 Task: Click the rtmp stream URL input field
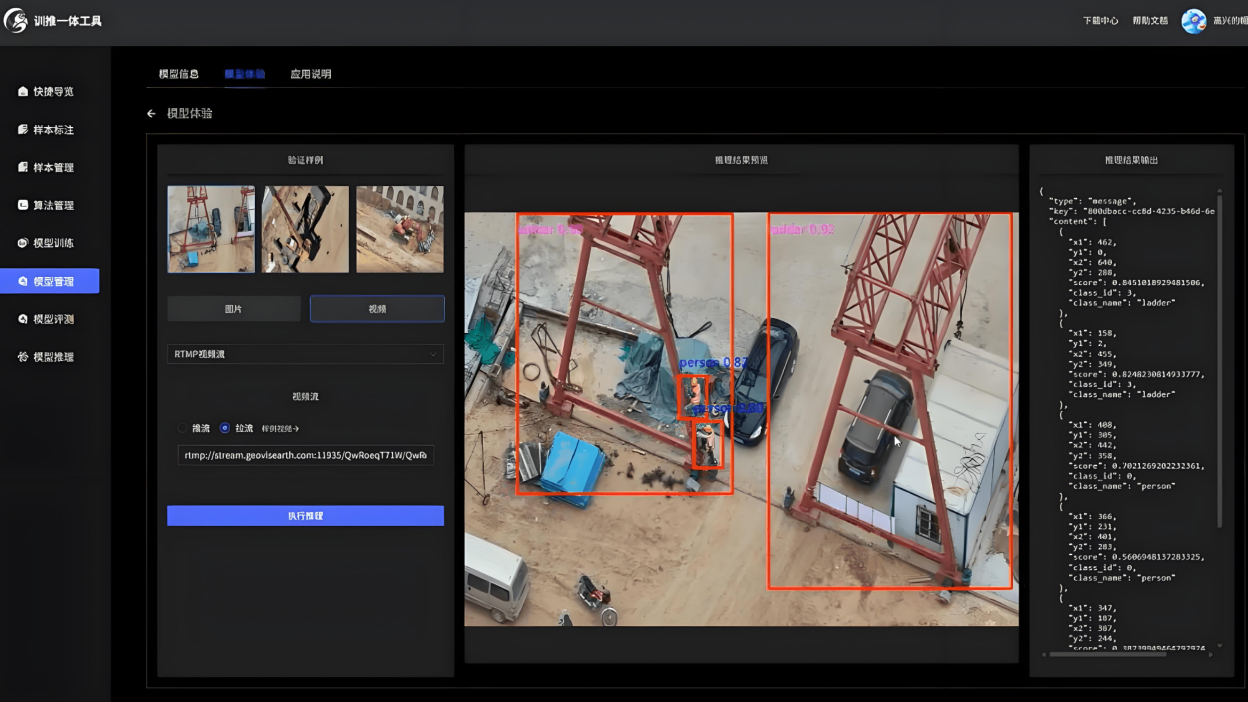[306, 456]
